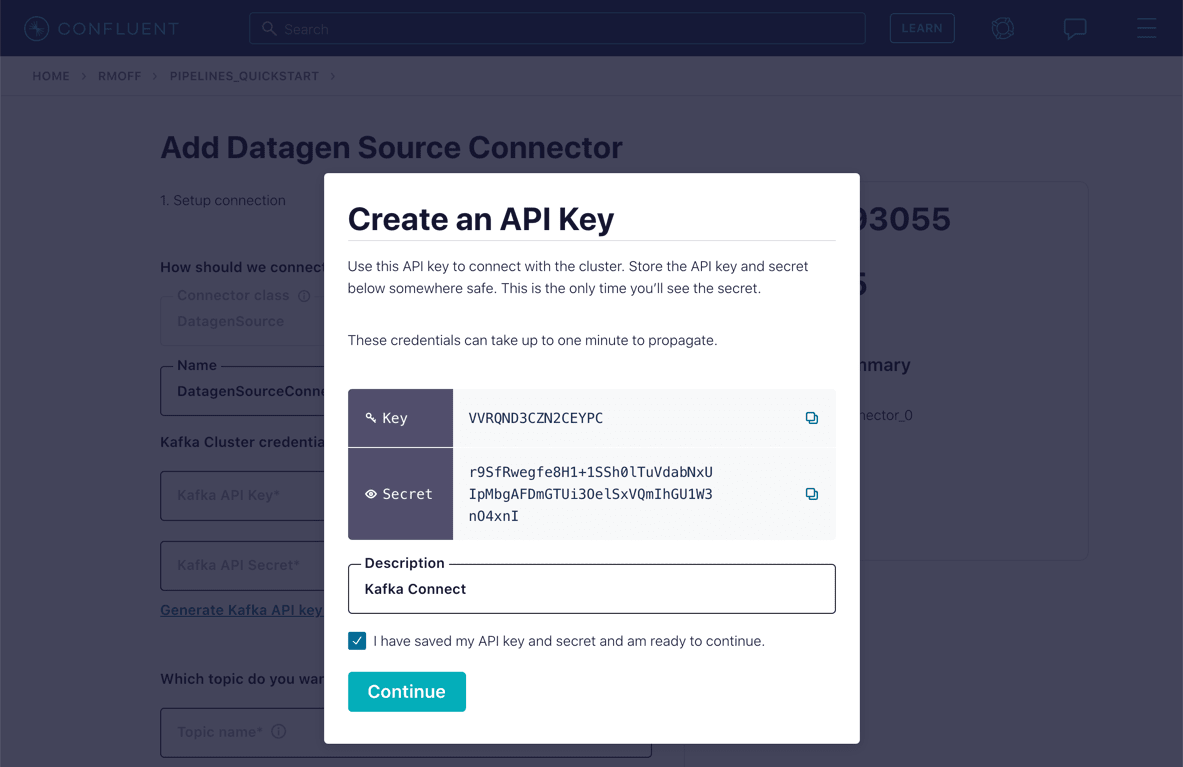Click the Continue button
Viewport: 1183px width, 767px height.
pos(407,692)
